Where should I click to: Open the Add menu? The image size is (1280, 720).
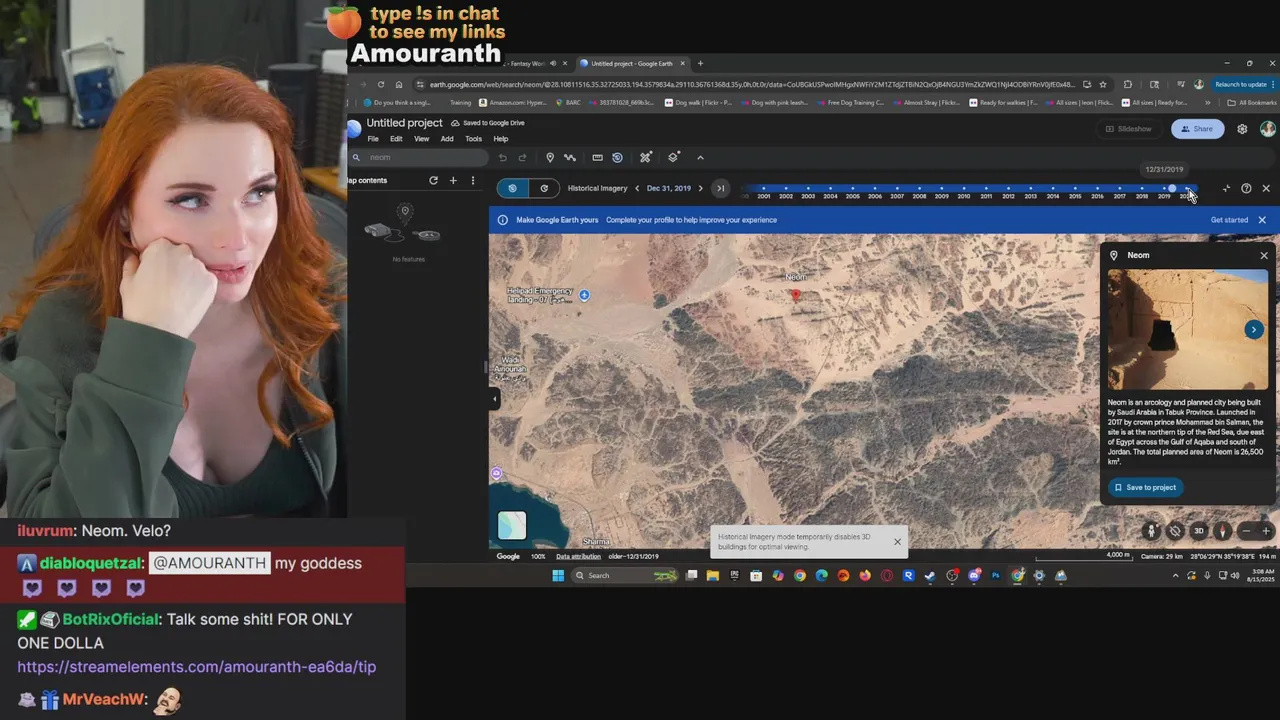[x=447, y=139]
